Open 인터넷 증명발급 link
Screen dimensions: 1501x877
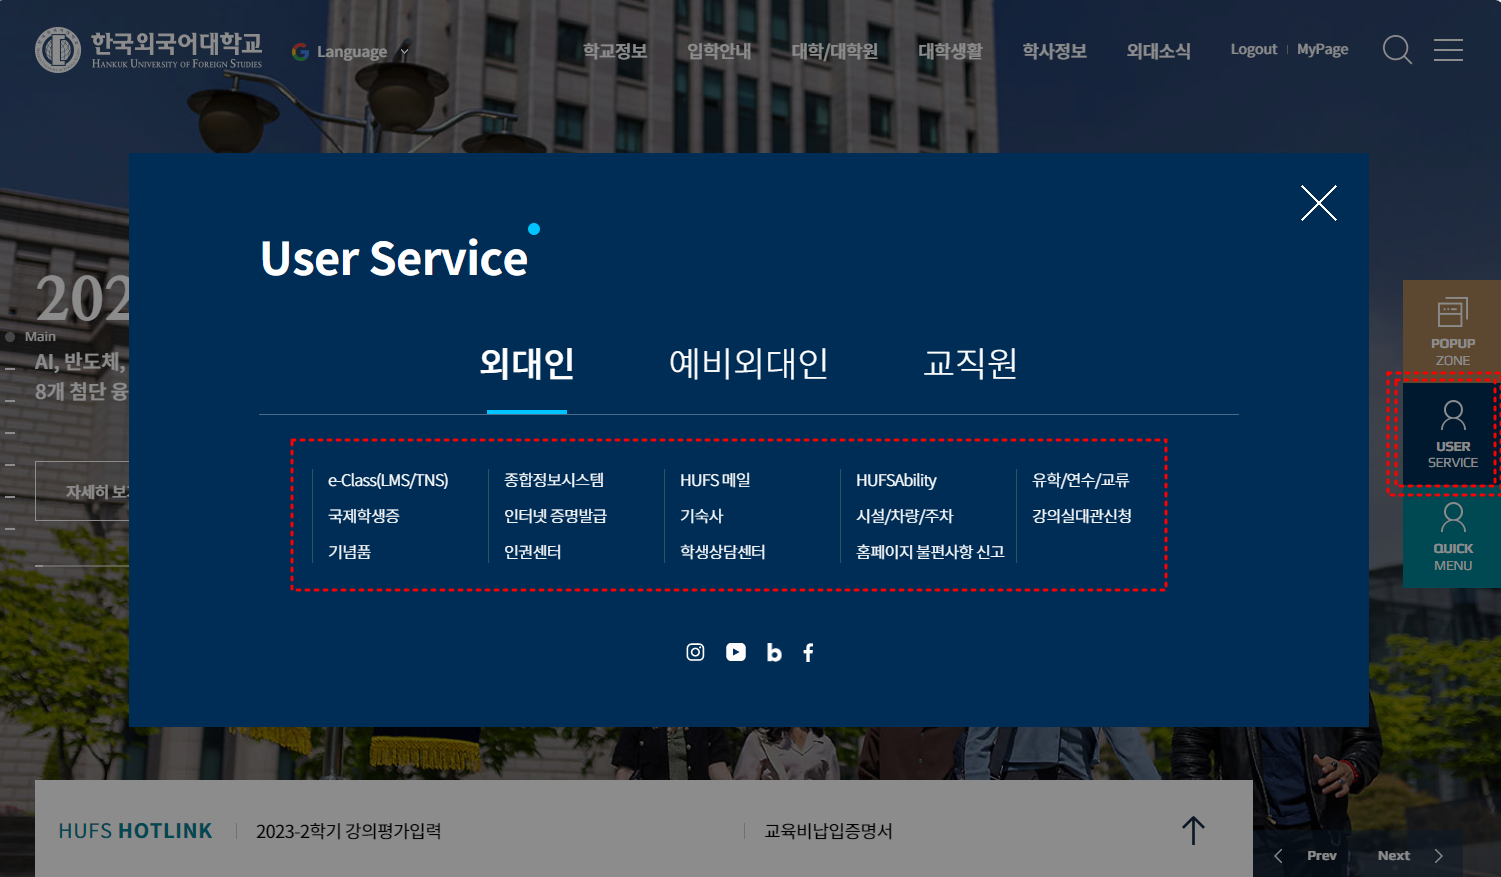click(x=555, y=516)
